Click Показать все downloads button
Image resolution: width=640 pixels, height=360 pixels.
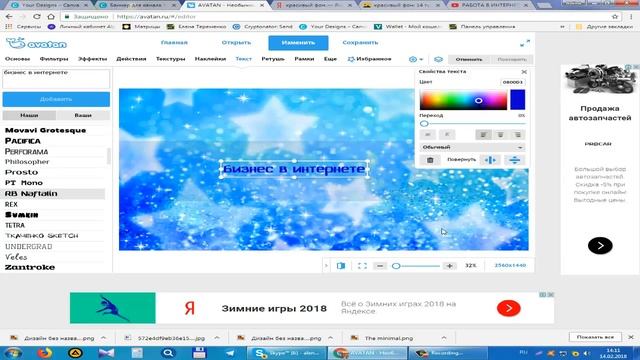click(x=595, y=337)
